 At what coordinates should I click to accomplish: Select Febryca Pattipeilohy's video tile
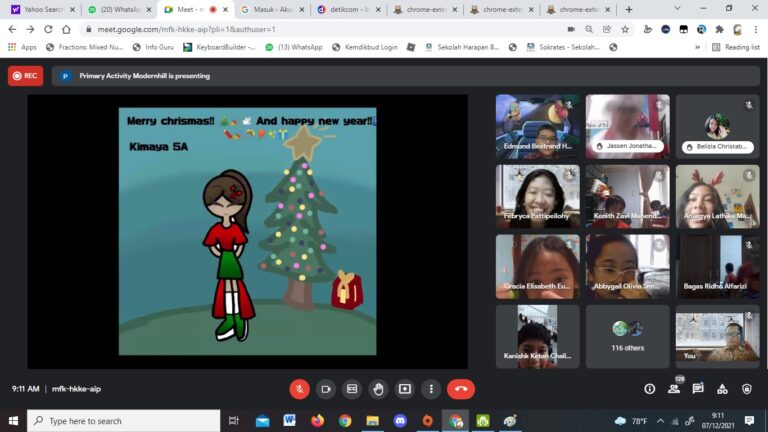pyautogui.click(x=537, y=197)
